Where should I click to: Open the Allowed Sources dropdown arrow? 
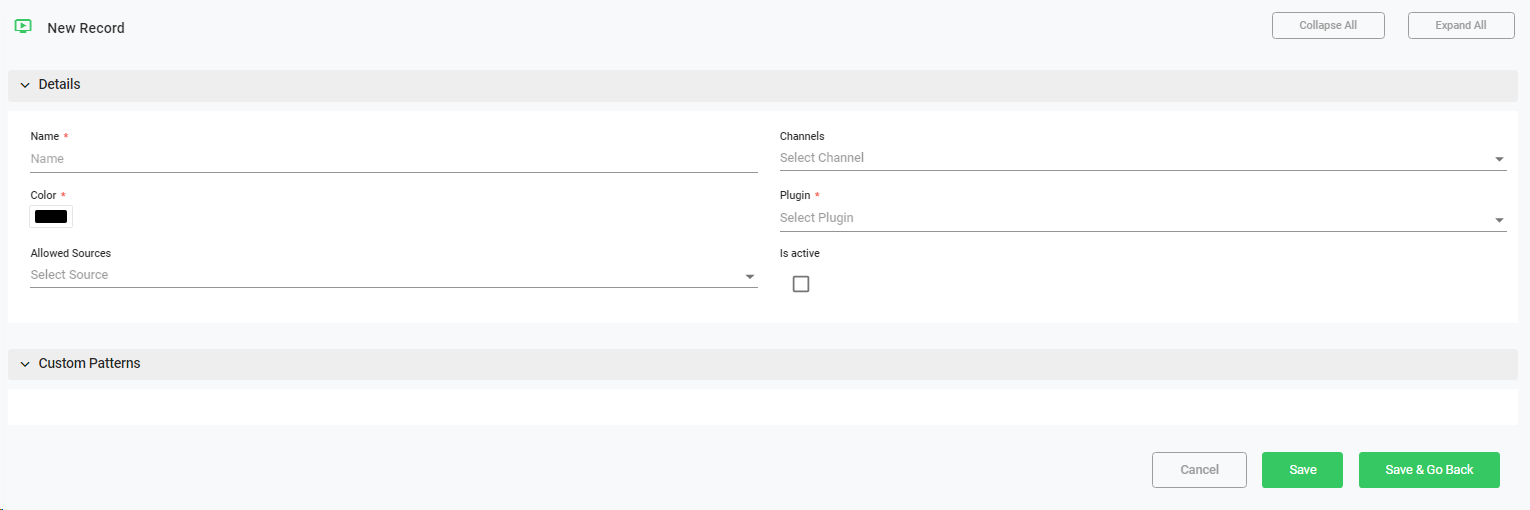coord(749,276)
